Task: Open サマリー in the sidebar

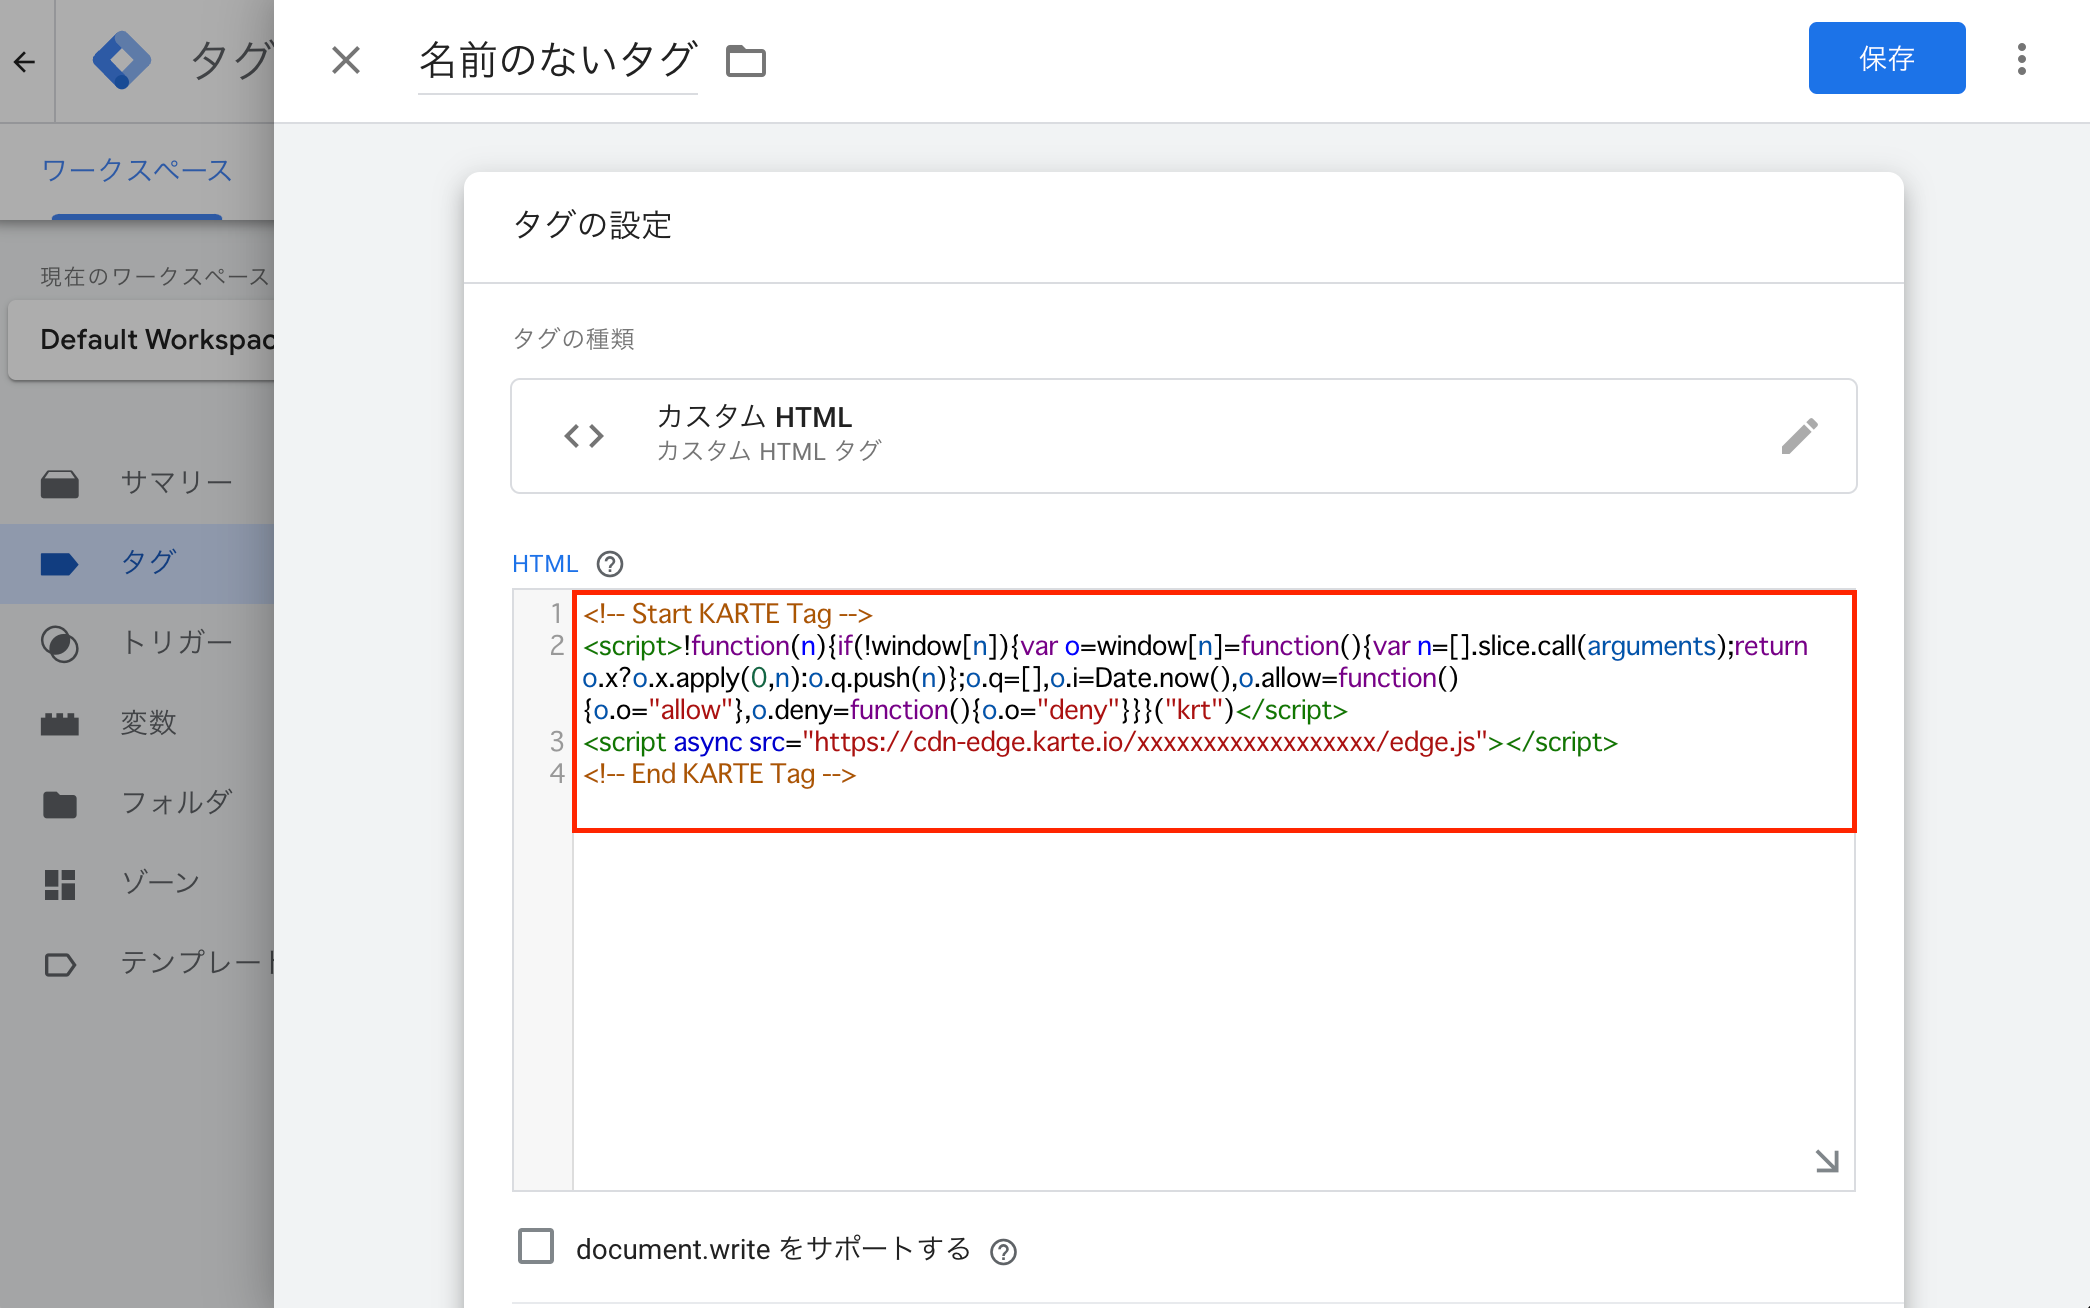Action: pyautogui.click(x=137, y=483)
